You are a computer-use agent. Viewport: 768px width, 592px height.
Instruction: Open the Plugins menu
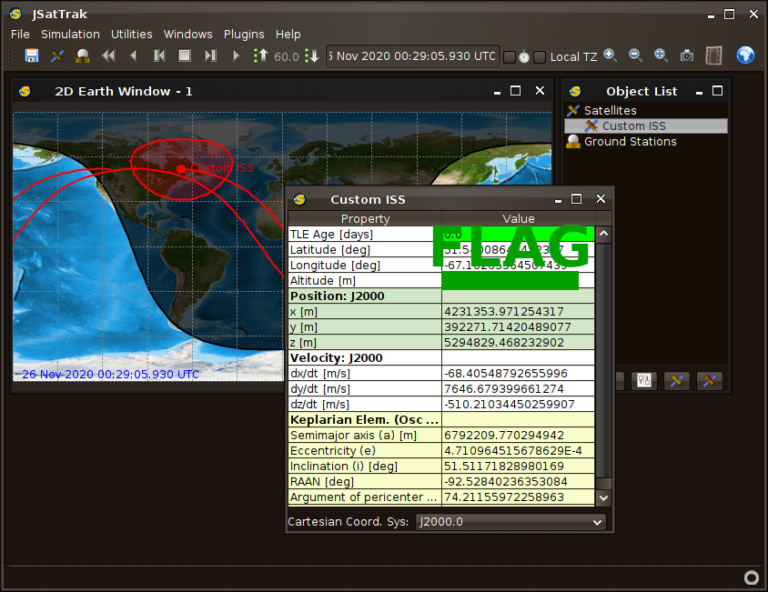click(244, 34)
